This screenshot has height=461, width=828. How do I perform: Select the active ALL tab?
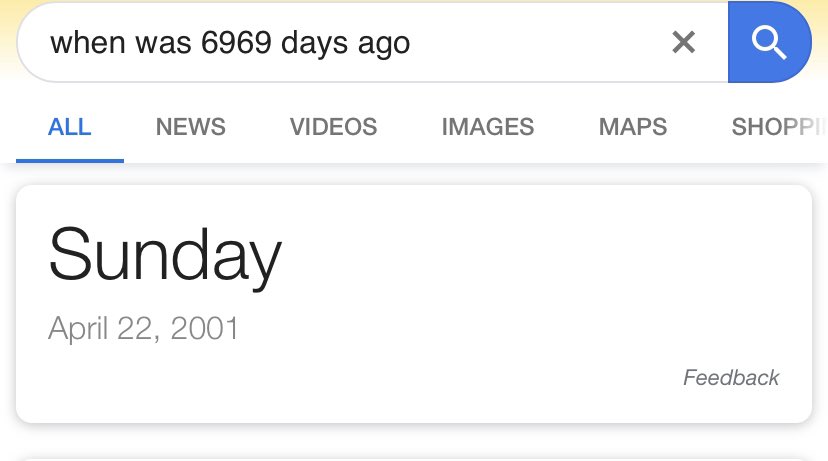(69, 127)
